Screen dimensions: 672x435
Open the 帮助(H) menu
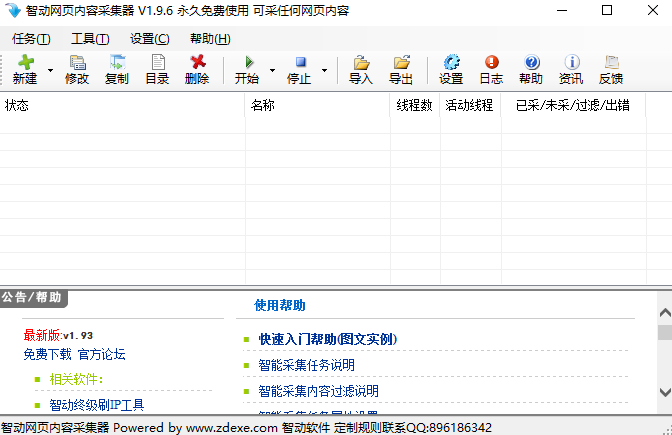tap(210, 39)
